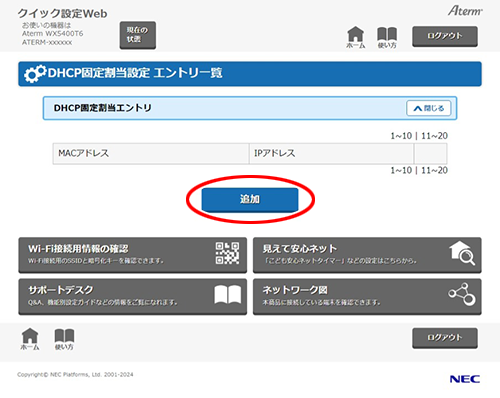Go to Home via top house icon
The height and width of the screenshot is (398, 500).
click(355, 37)
